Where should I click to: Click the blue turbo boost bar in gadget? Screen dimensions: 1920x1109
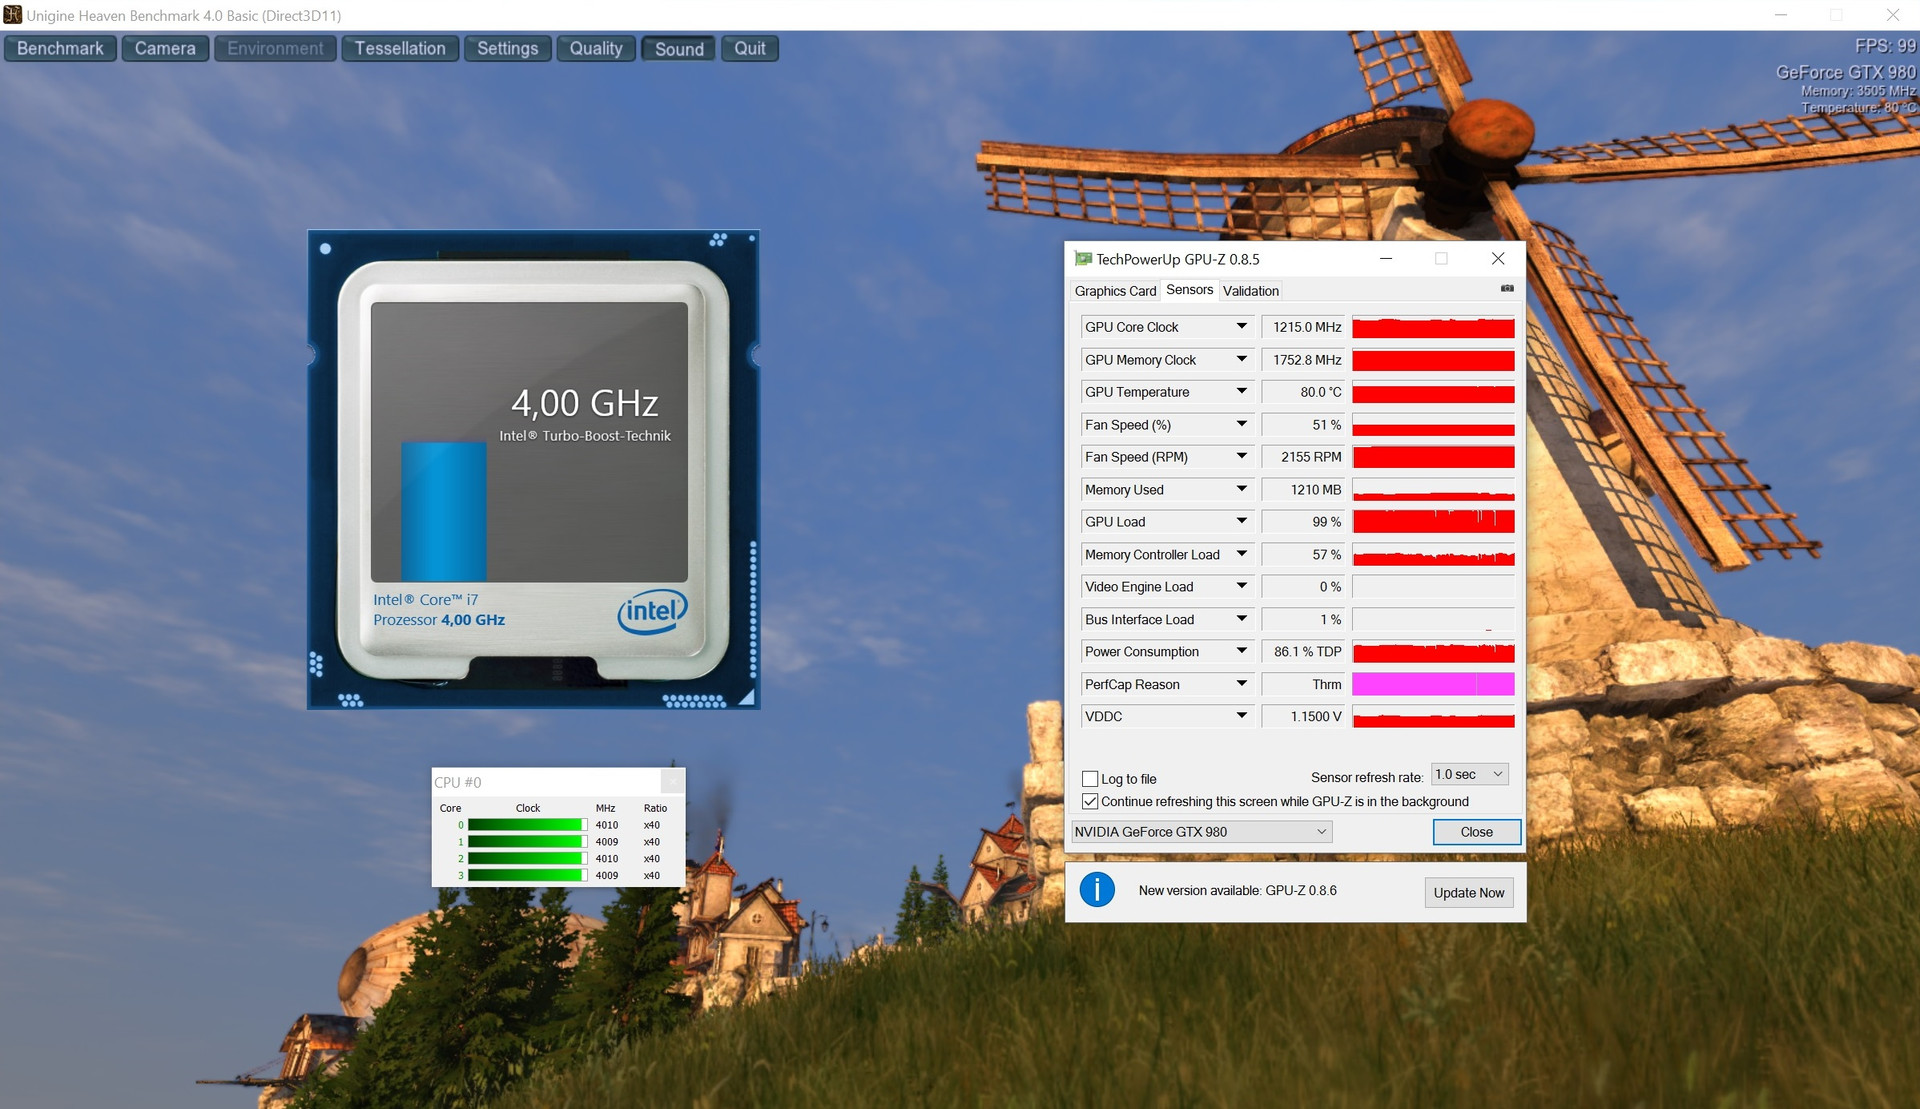[x=444, y=511]
